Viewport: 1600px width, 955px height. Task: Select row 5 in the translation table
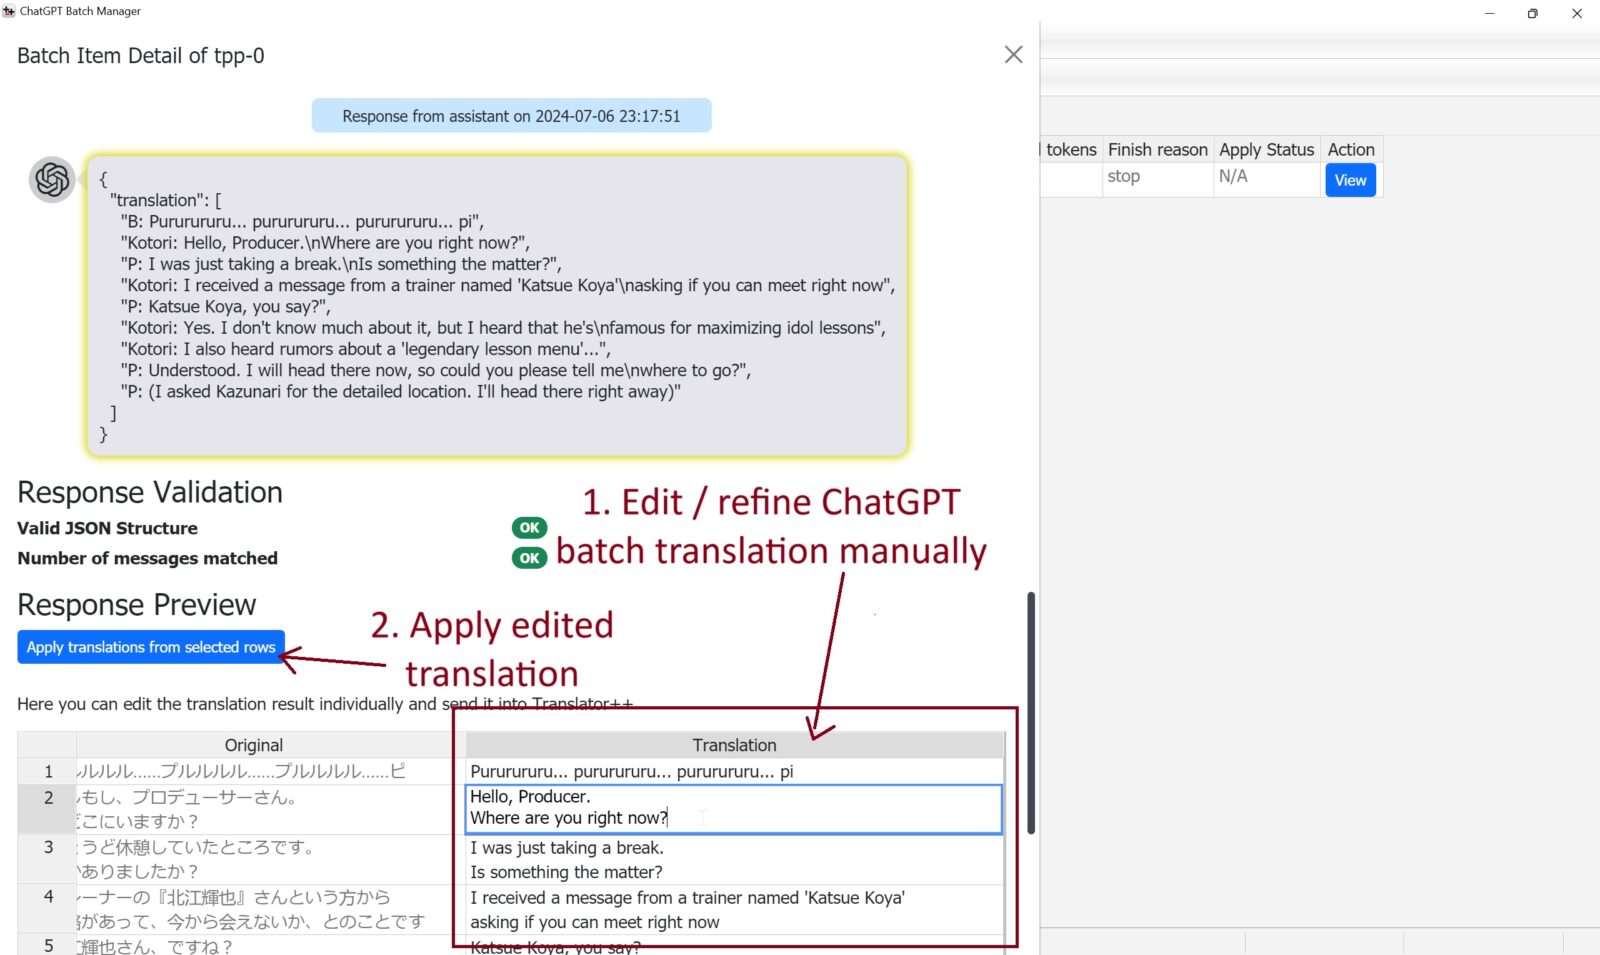[46, 945]
